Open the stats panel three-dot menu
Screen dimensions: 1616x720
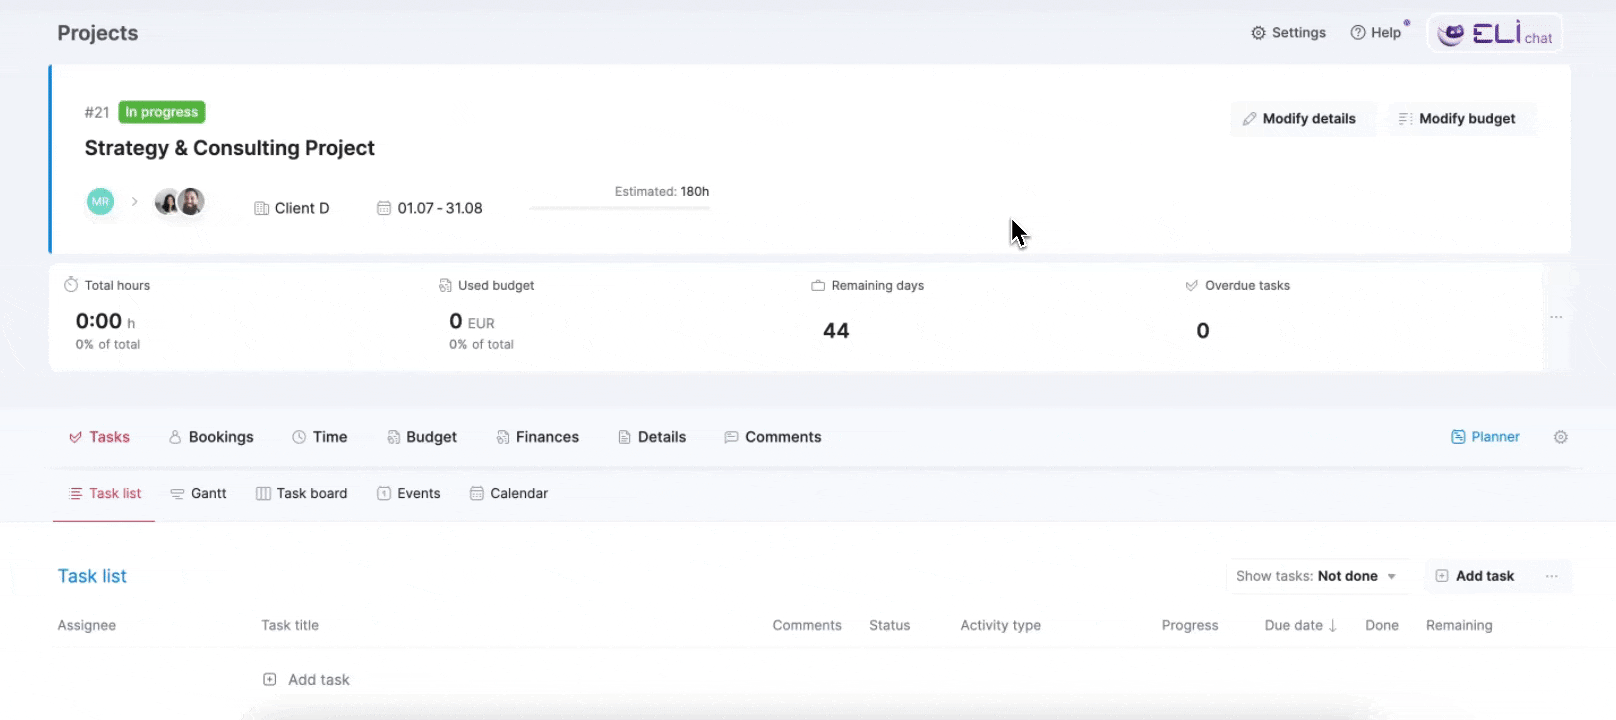click(1556, 317)
